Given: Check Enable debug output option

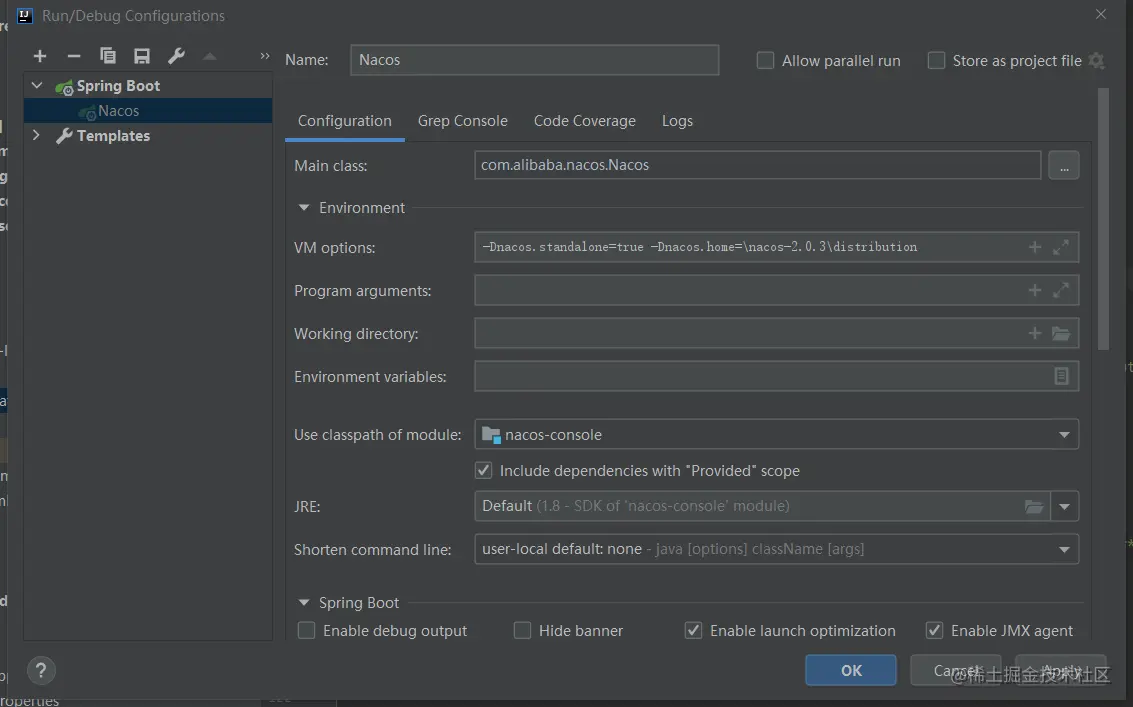Looking at the screenshot, I should tap(307, 631).
